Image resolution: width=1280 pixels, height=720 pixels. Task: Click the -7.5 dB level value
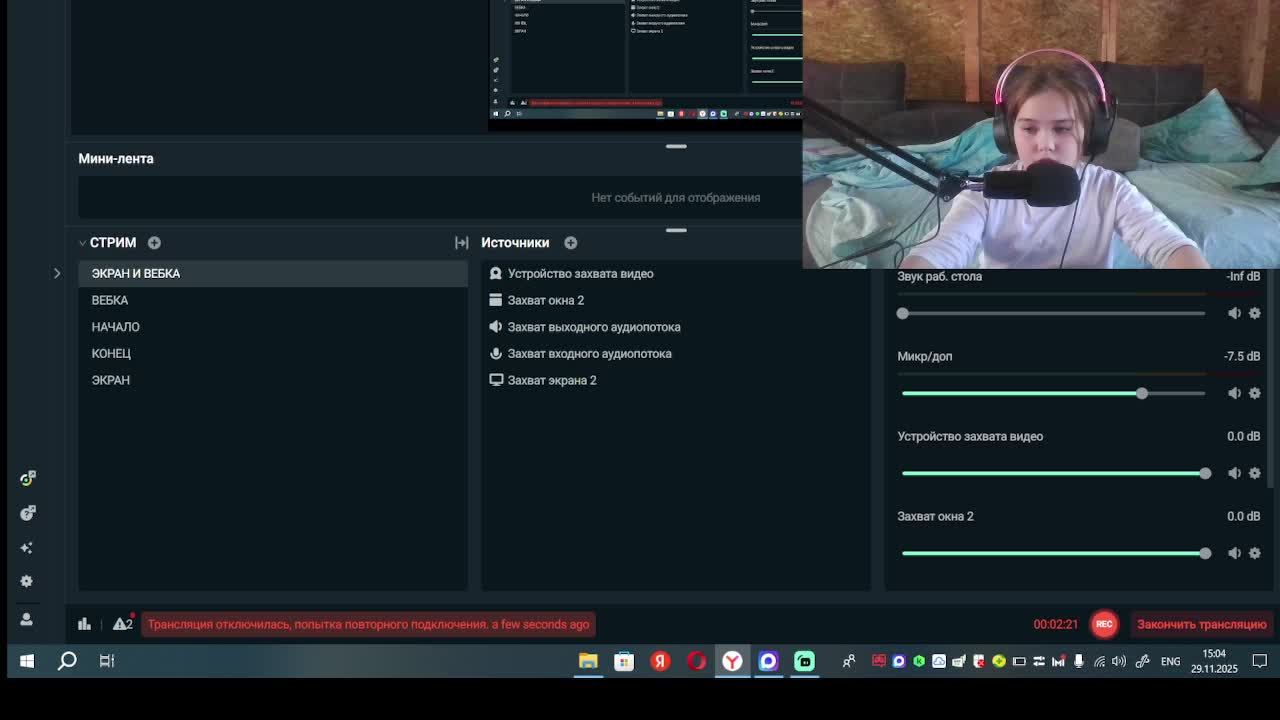(x=1242, y=356)
